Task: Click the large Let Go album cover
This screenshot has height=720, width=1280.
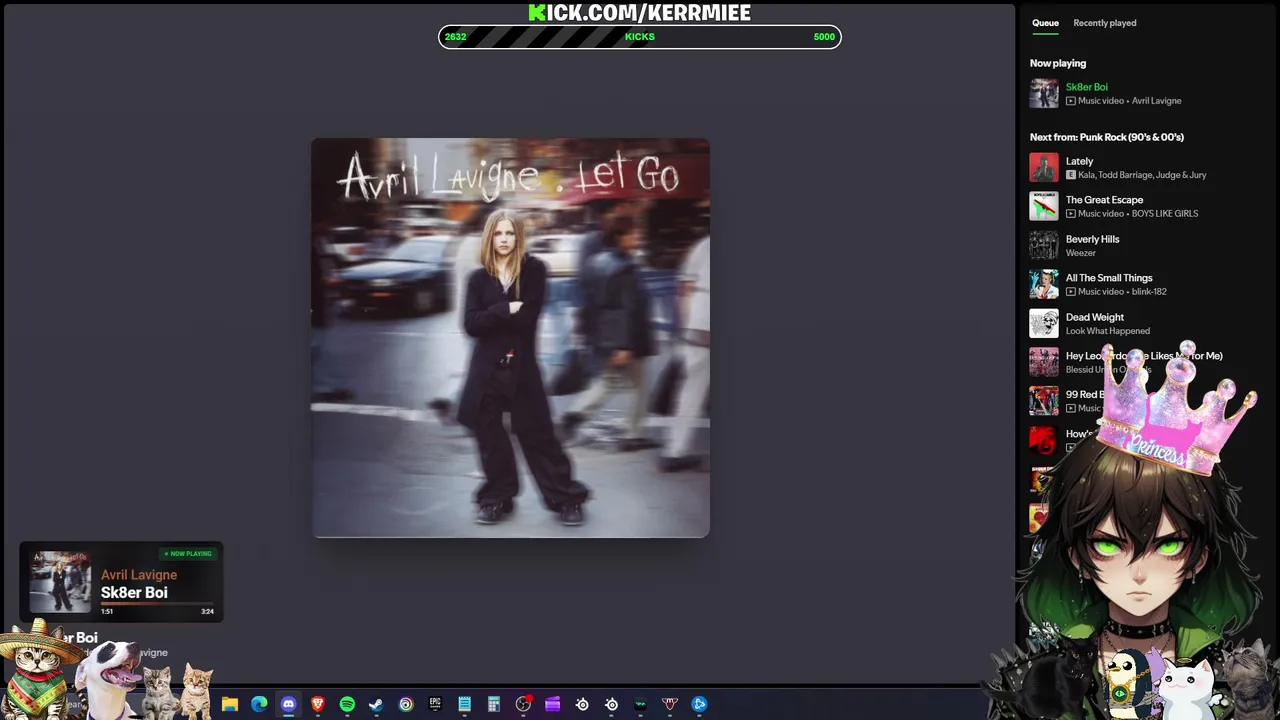Action: pos(510,338)
